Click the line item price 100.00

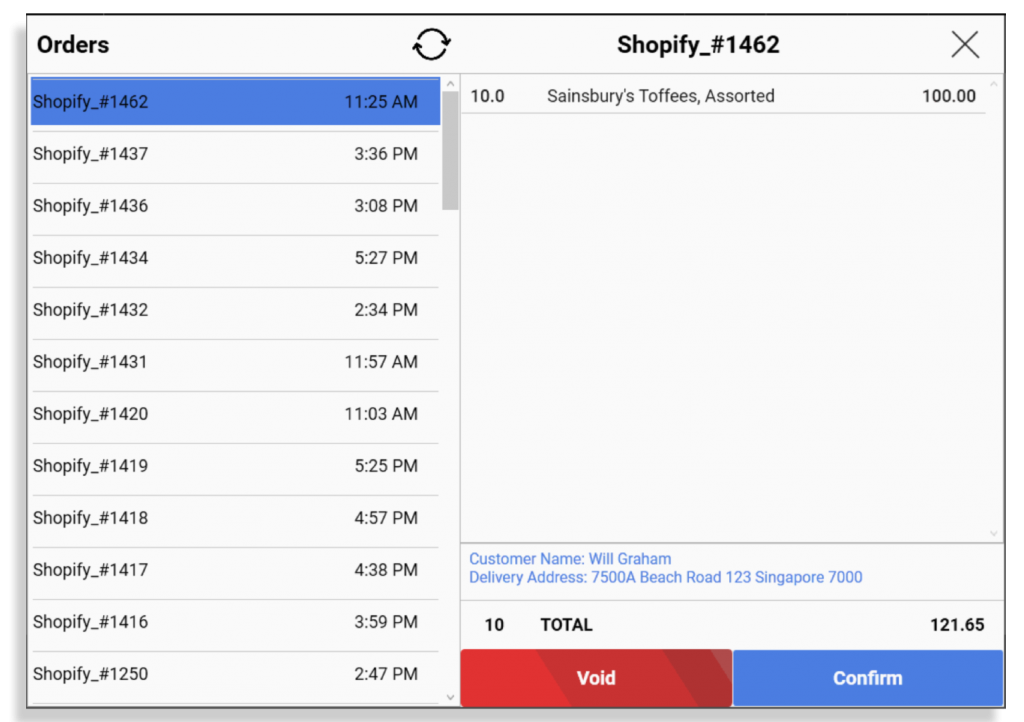click(949, 96)
